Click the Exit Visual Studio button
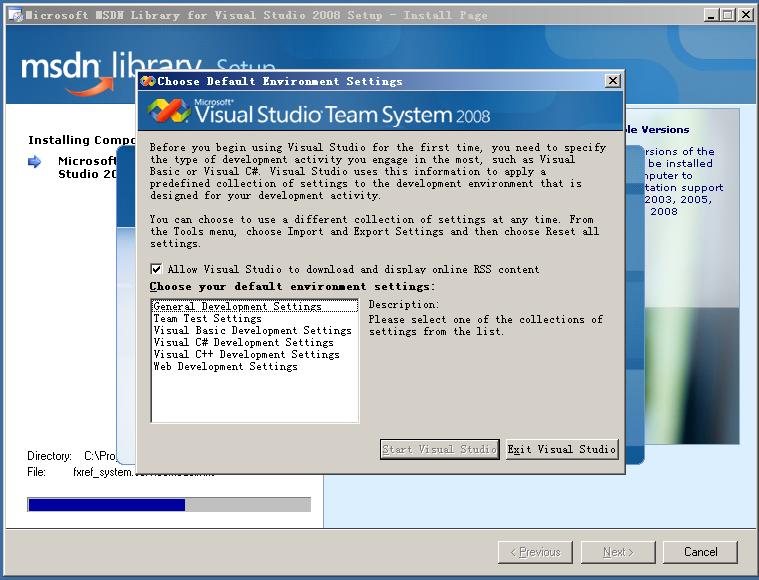Image resolution: width=759 pixels, height=580 pixels. pyautogui.click(x=562, y=449)
